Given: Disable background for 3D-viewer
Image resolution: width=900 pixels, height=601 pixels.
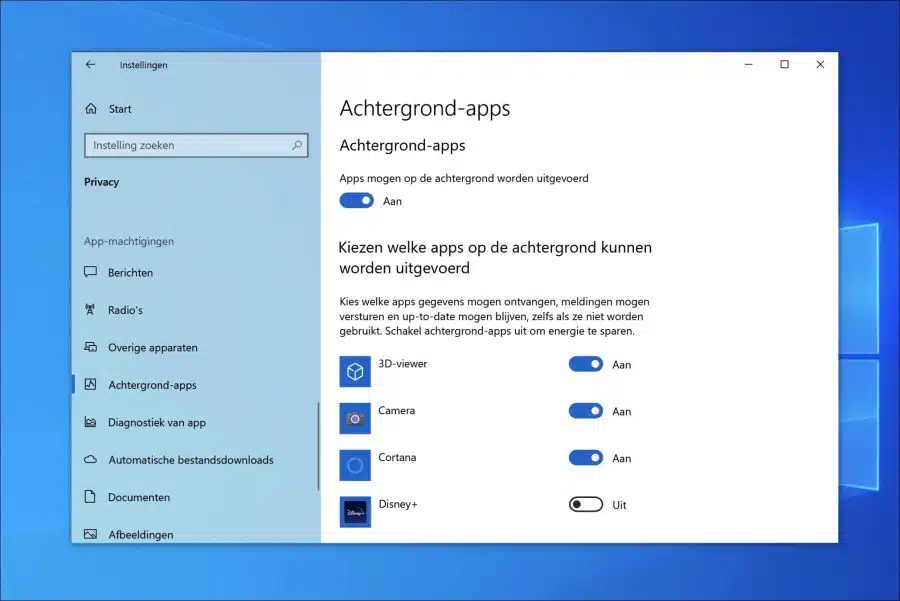Looking at the screenshot, I should click(585, 364).
